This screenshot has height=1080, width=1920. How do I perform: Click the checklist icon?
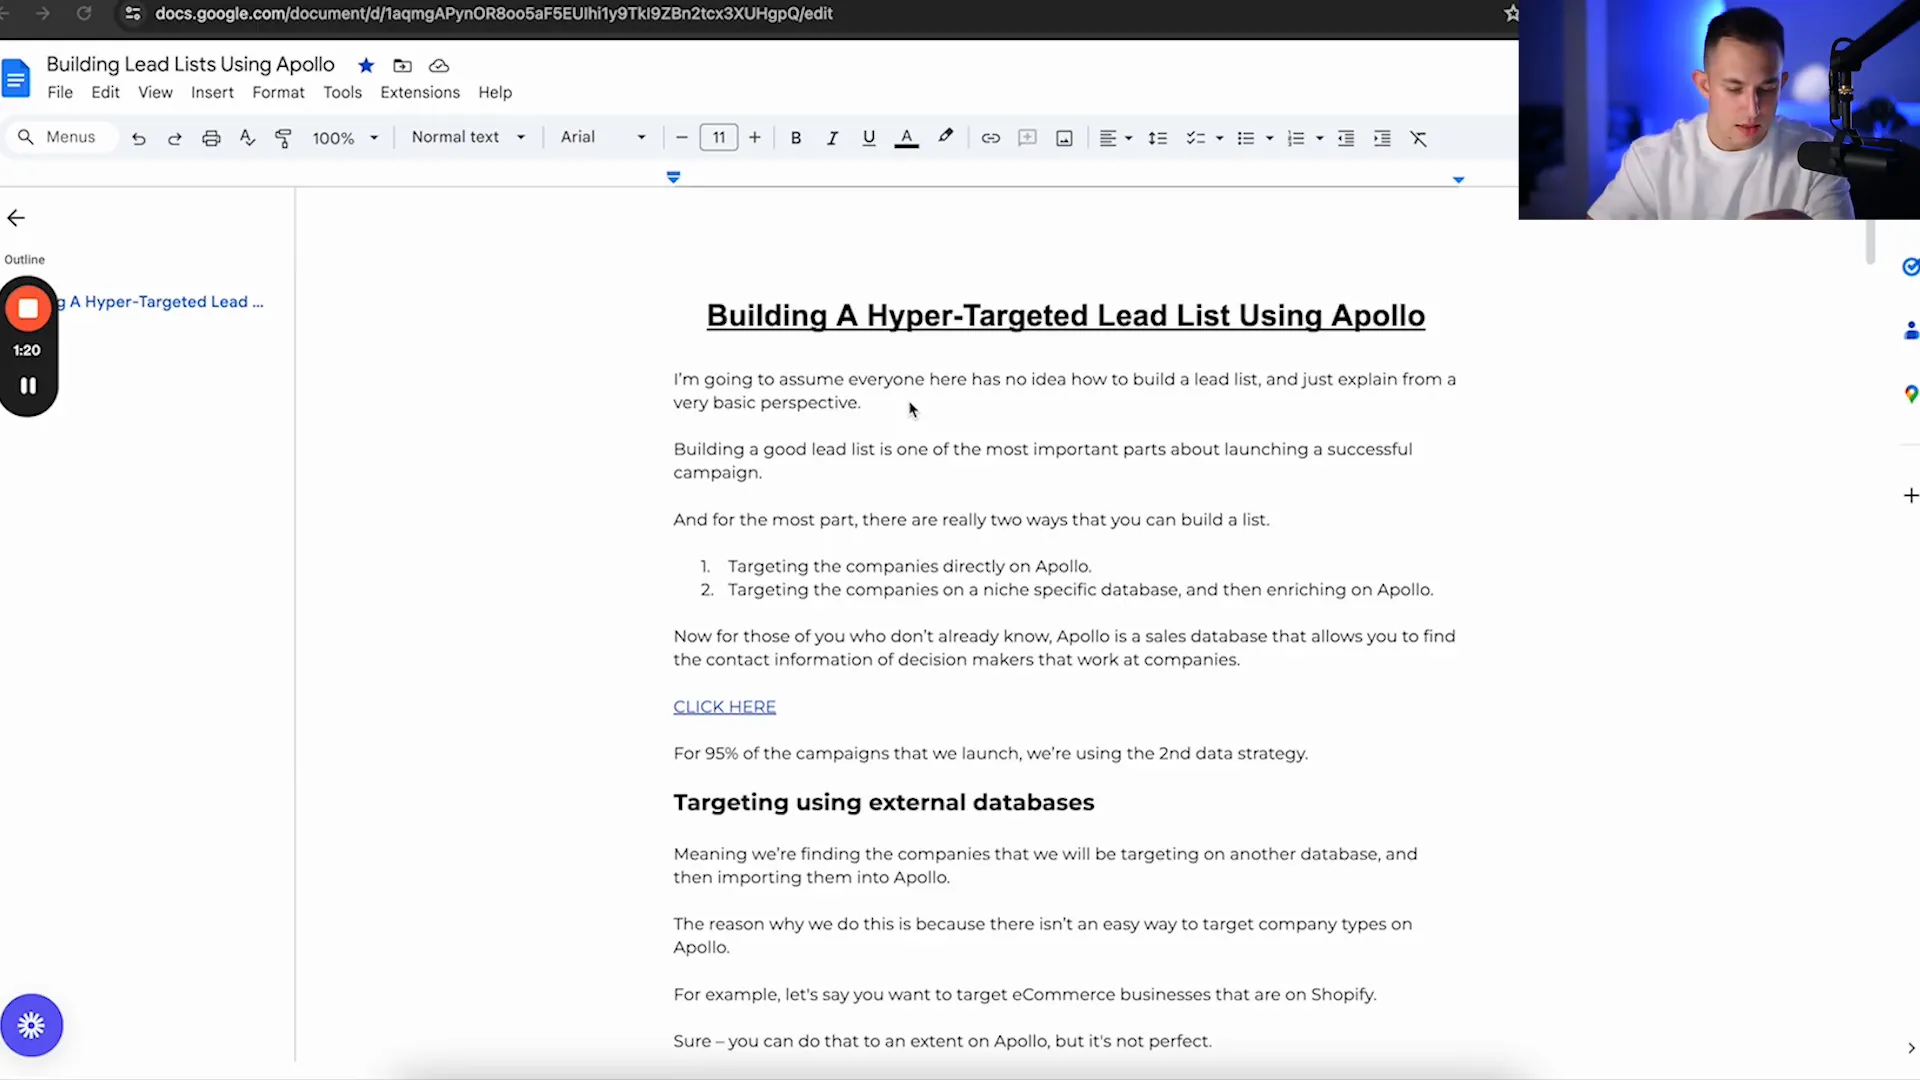click(x=1195, y=138)
